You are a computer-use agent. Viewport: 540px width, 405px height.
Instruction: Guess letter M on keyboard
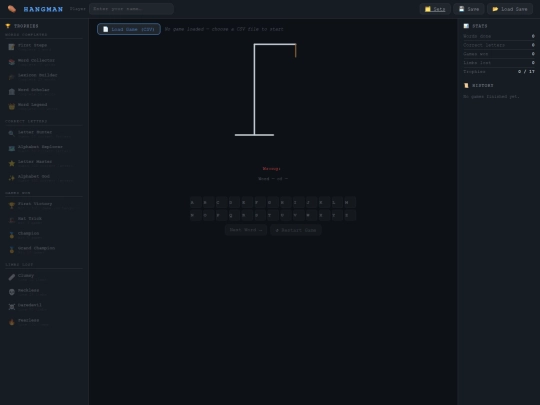click(350, 202)
